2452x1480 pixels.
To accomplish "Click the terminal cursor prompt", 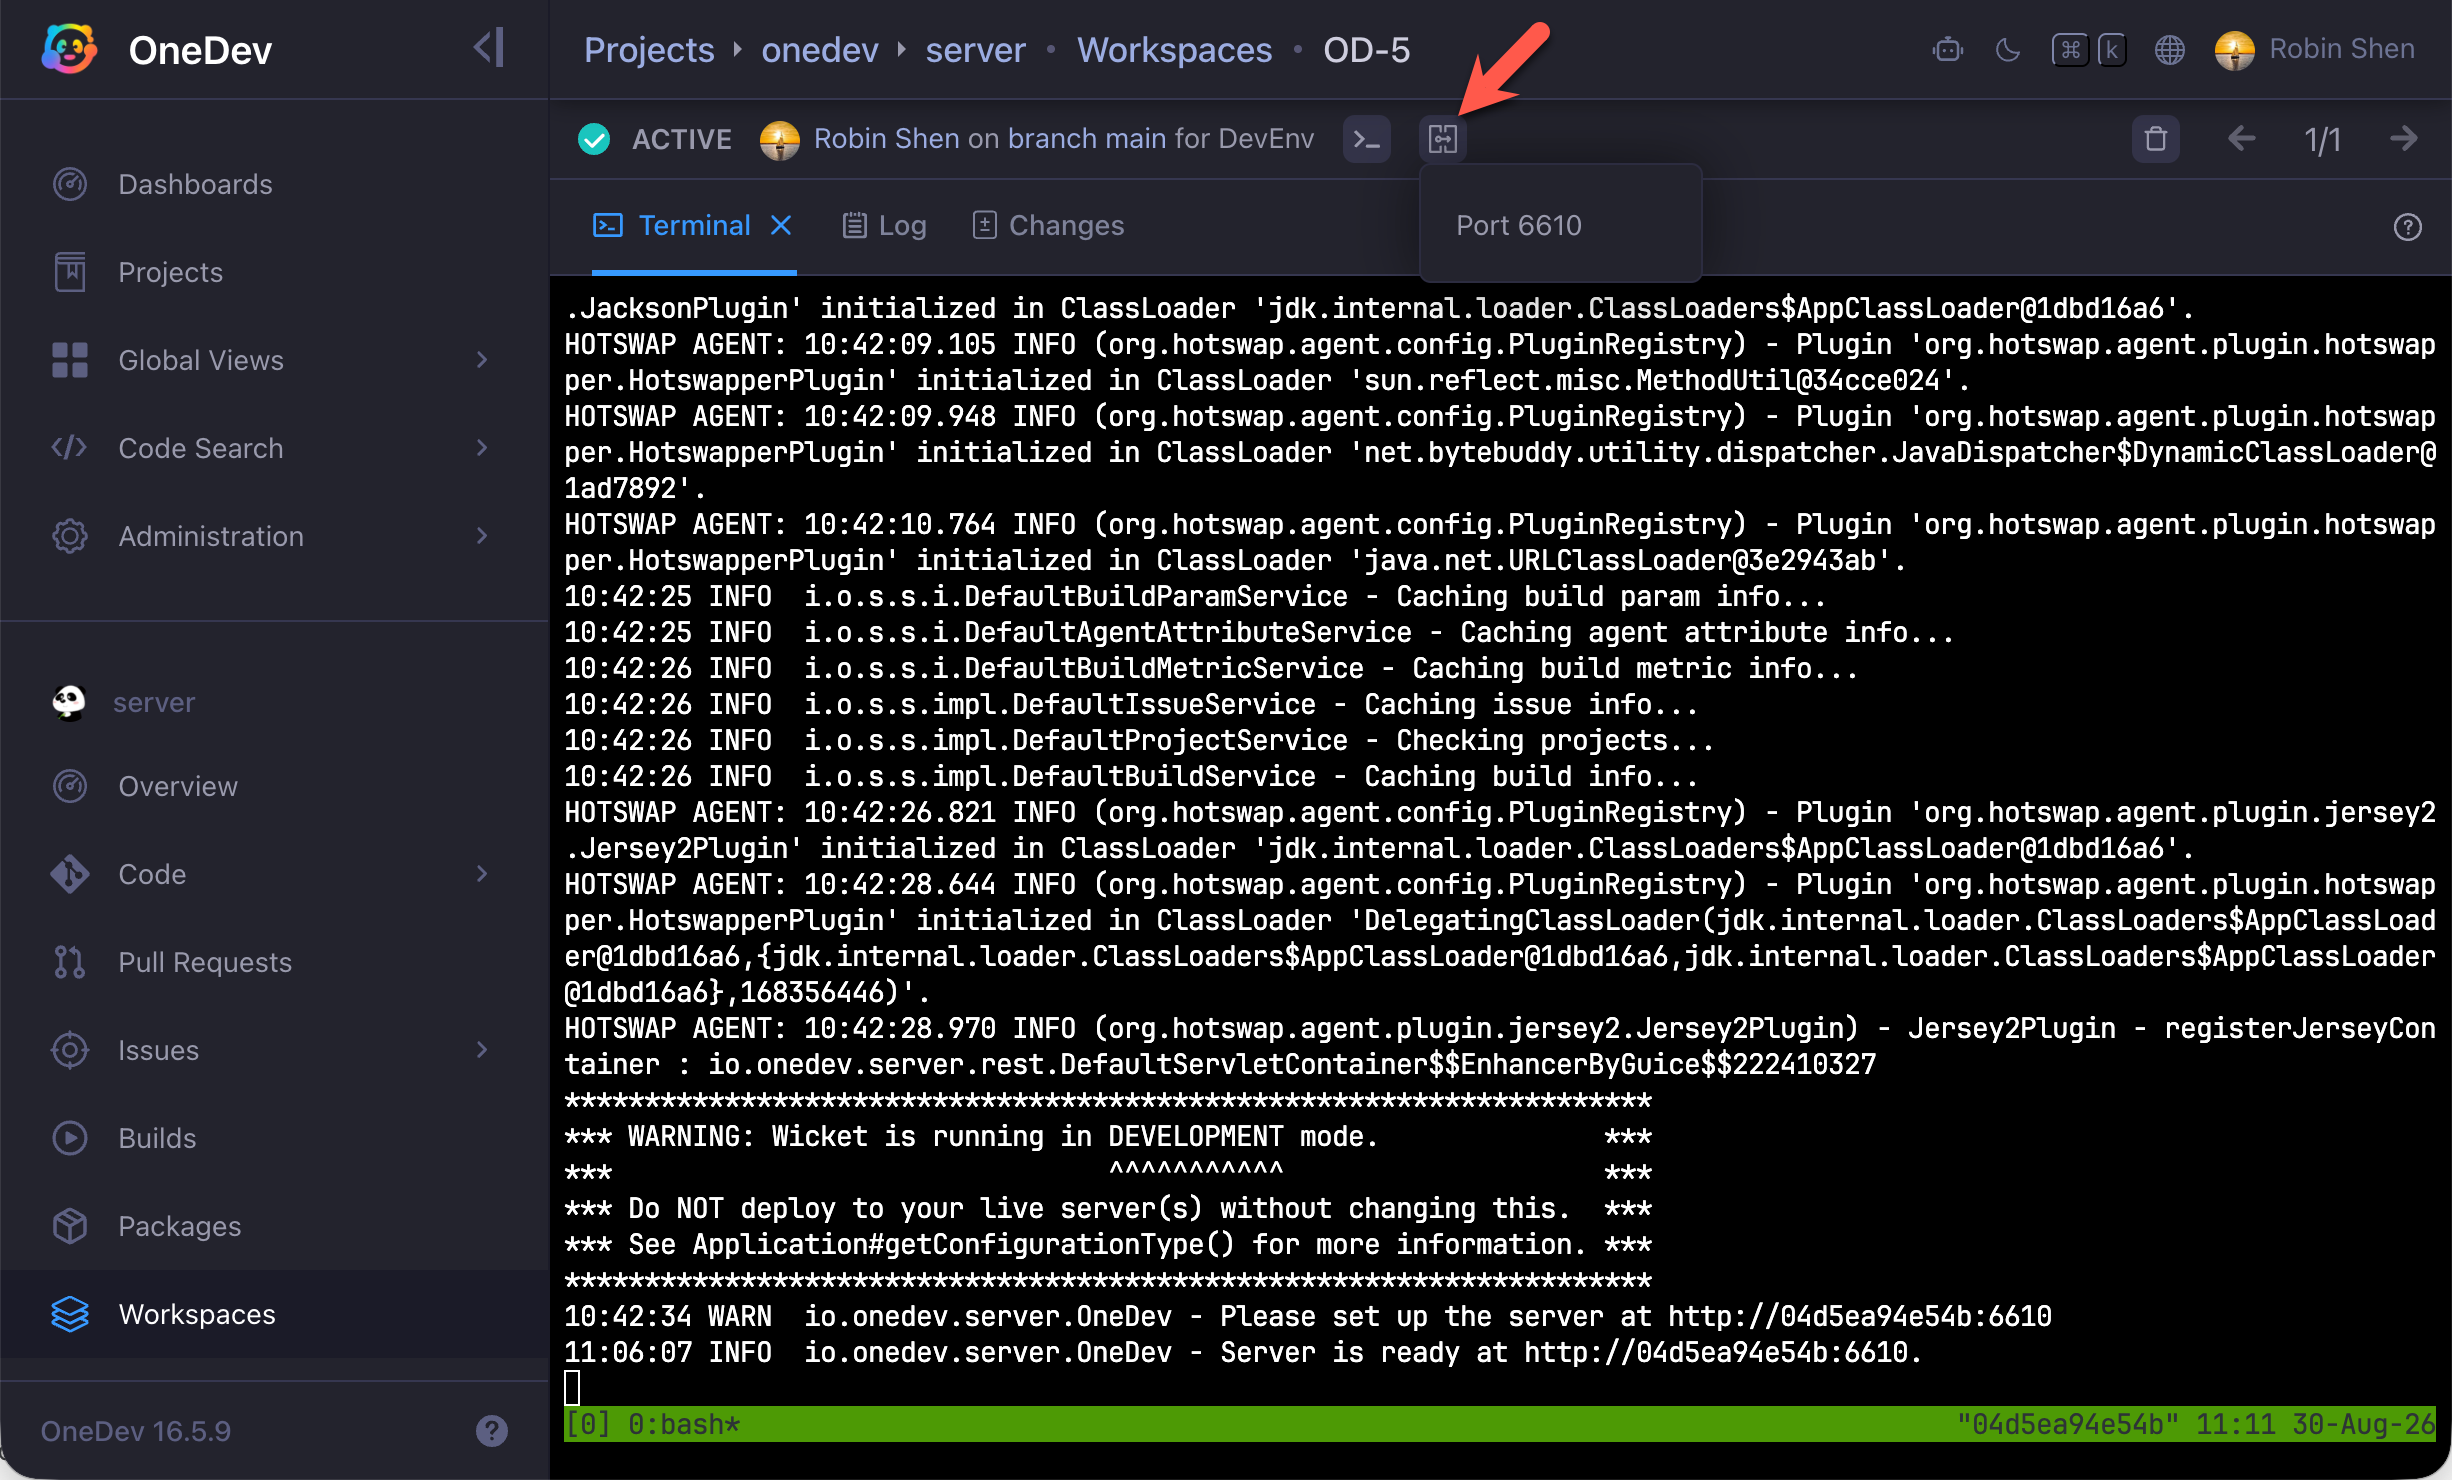I will point(572,1387).
